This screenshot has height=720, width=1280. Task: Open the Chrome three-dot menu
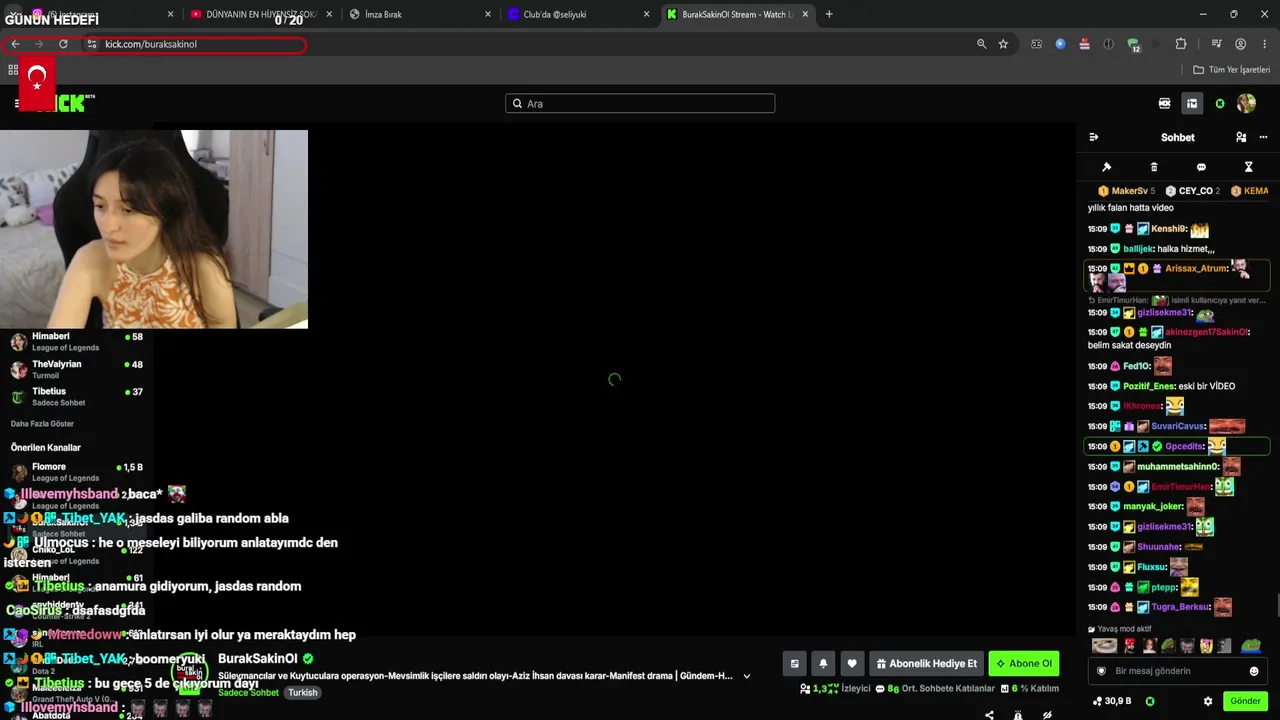(x=1265, y=44)
